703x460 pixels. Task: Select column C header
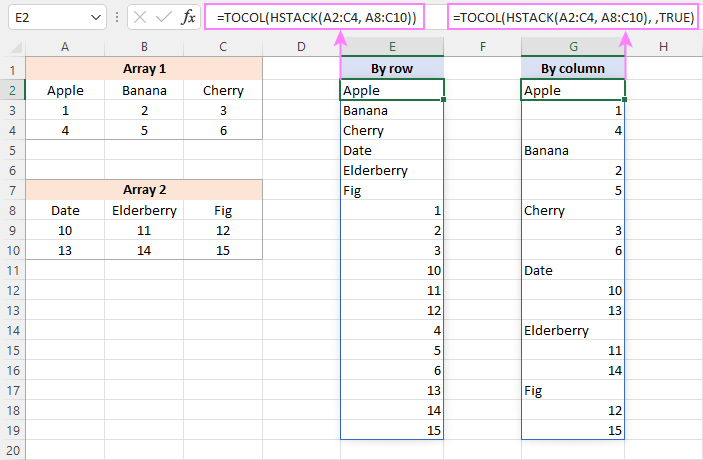(x=223, y=47)
